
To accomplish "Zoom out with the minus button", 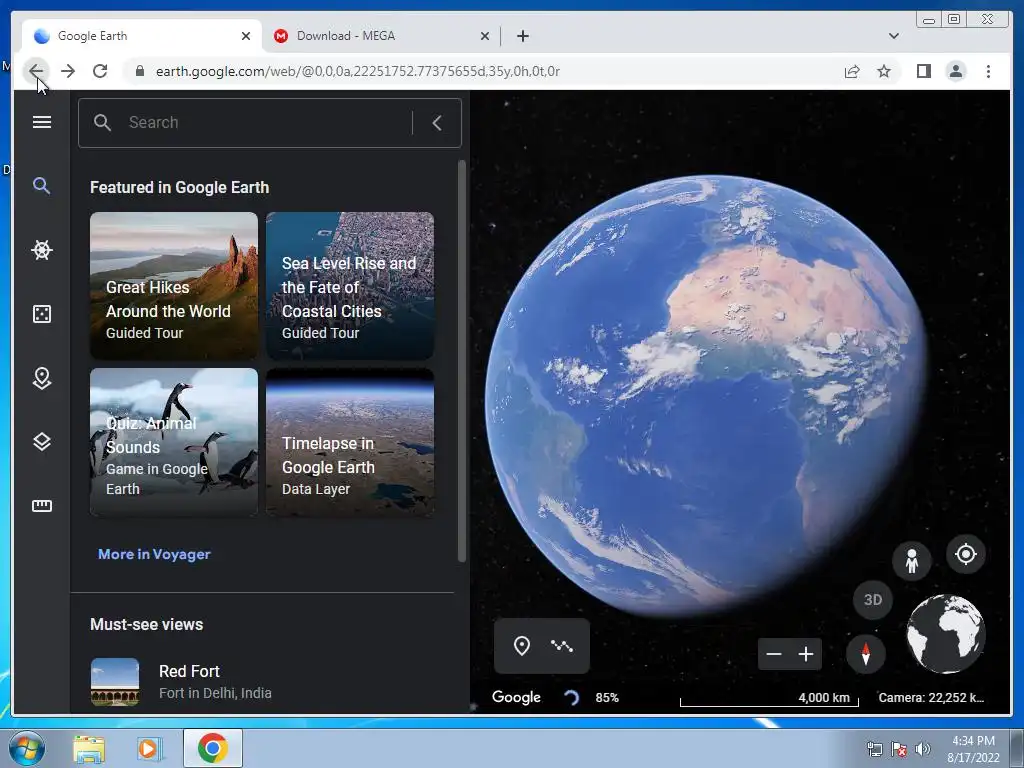I will [x=774, y=654].
